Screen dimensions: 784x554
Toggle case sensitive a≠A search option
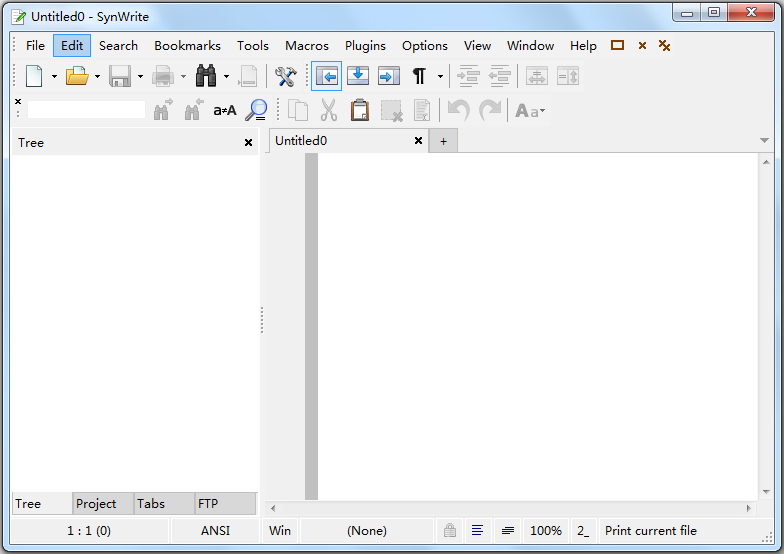pyautogui.click(x=224, y=110)
